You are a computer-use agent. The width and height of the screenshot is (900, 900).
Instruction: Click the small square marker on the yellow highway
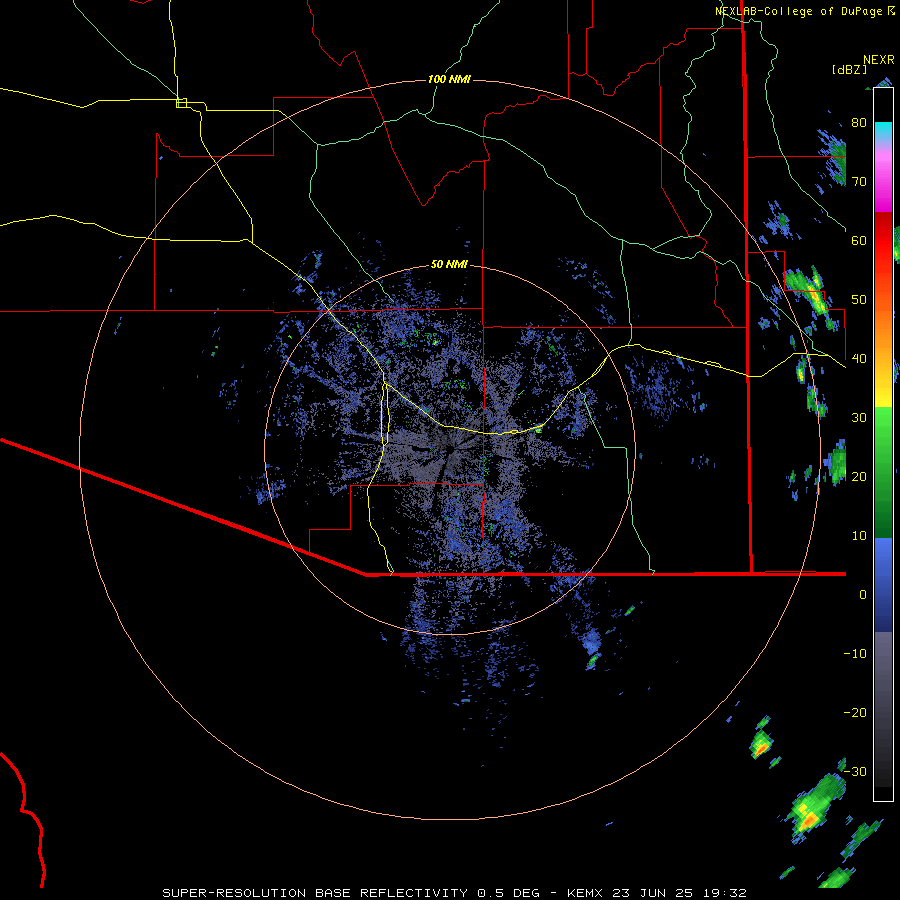181,103
